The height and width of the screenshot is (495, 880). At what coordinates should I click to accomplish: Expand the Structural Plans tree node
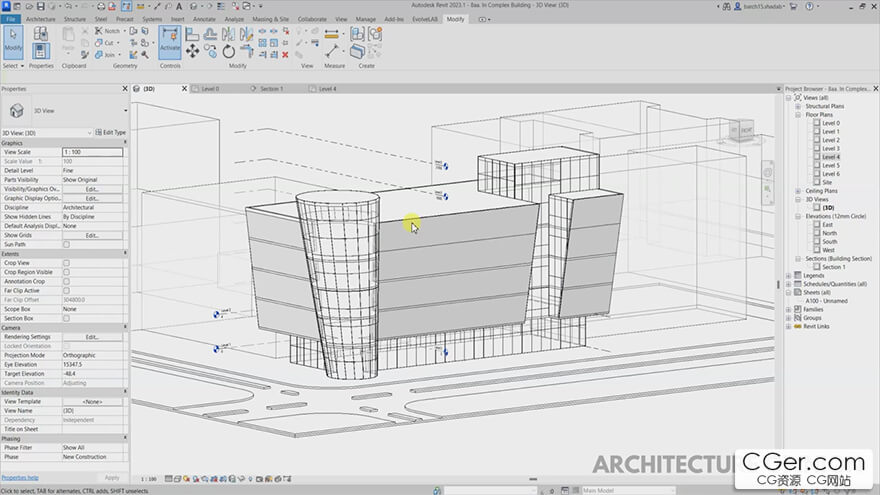(798, 106)
